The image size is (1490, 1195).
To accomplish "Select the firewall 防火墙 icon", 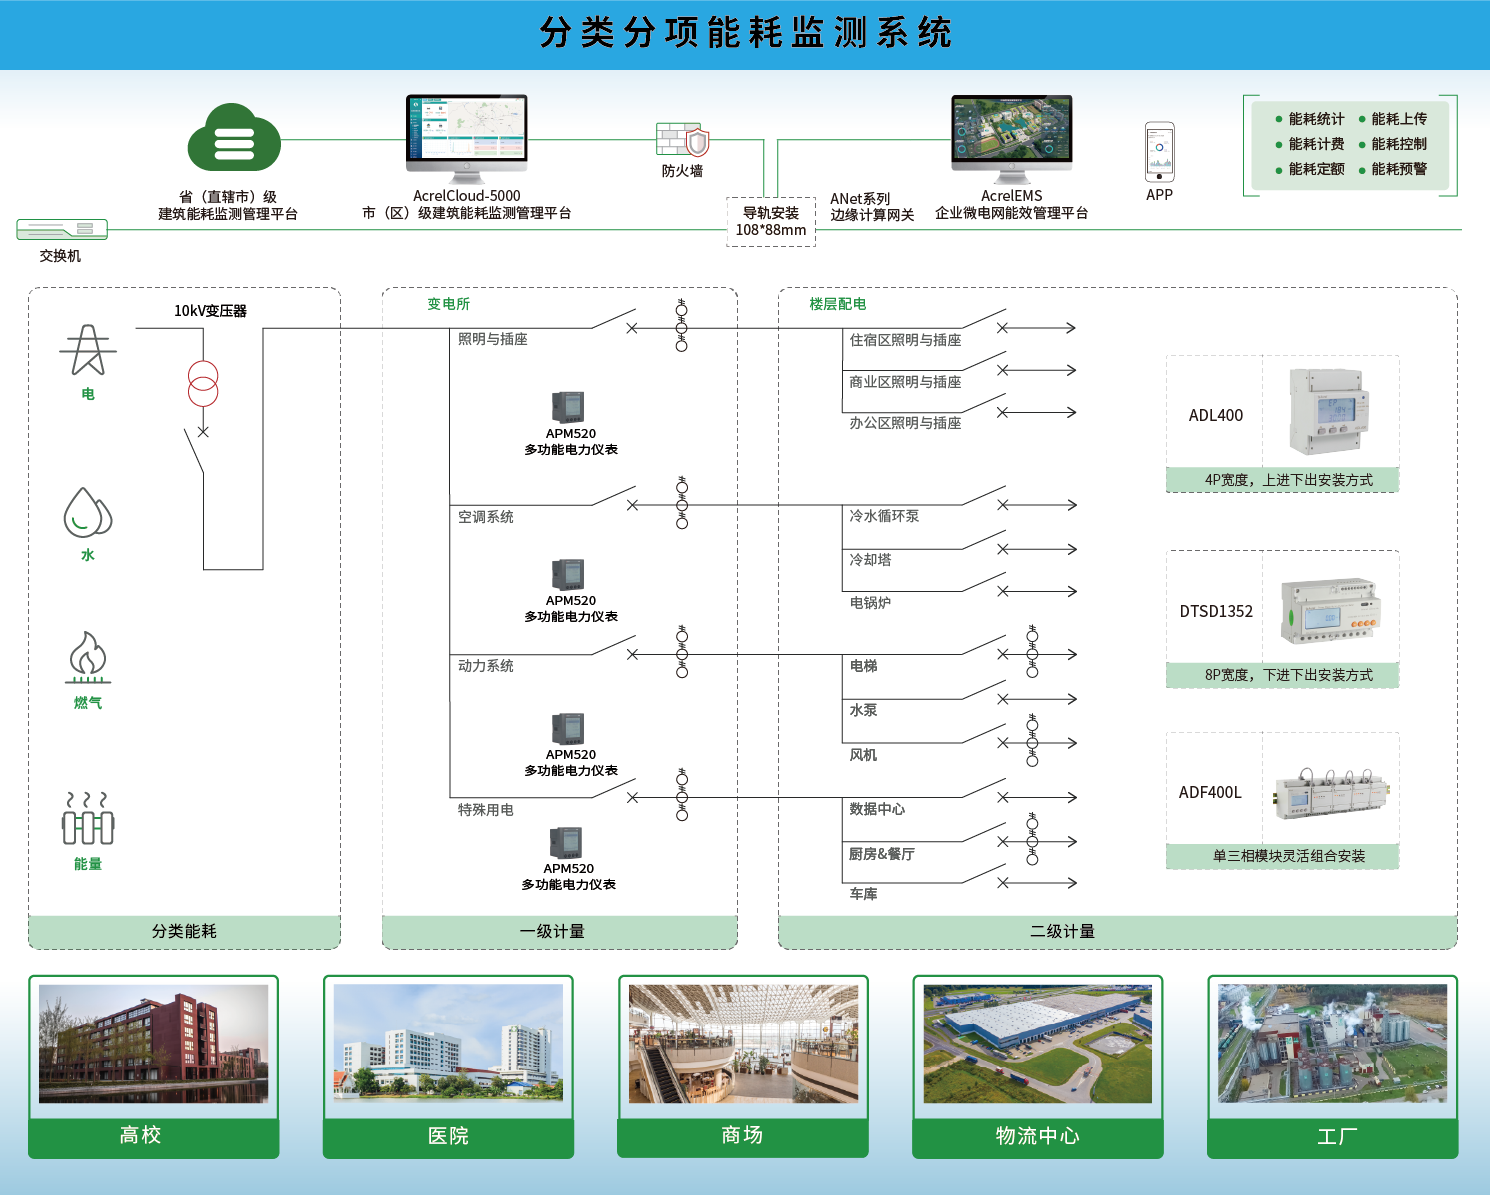I will tap(683, 141).
